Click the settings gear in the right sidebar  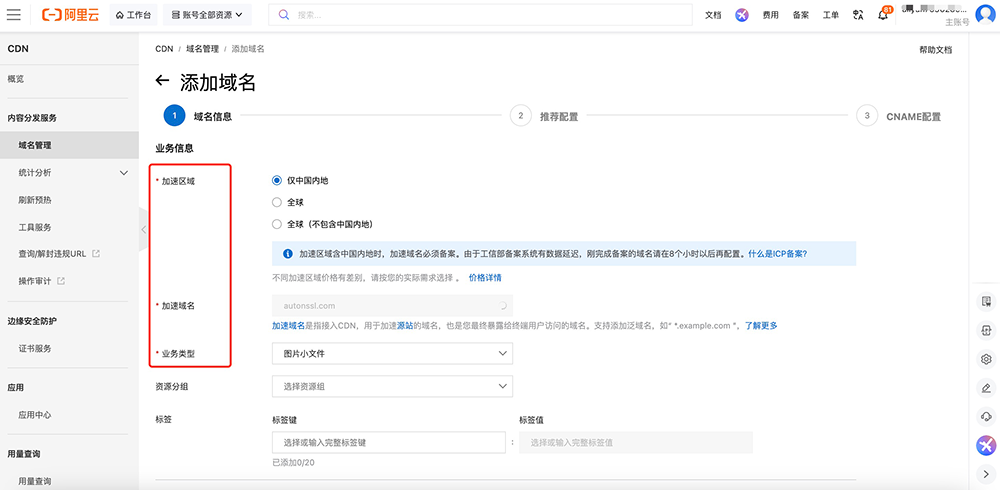(x=986, y=359)
